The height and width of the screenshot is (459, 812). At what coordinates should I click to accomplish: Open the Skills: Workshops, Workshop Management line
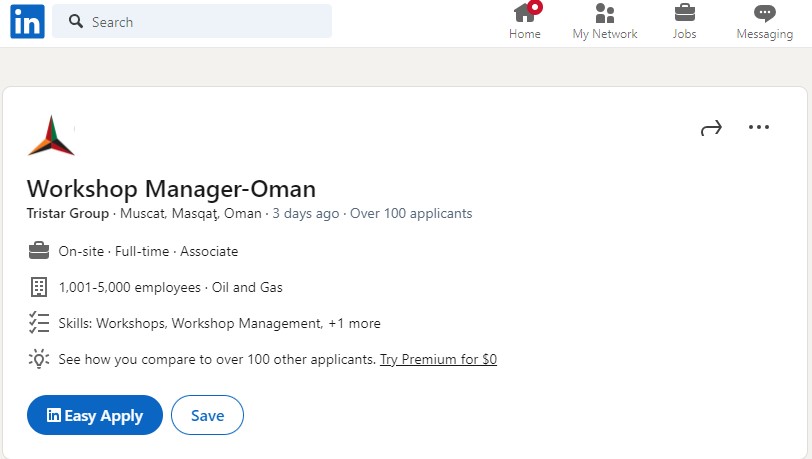coord(220,323)
